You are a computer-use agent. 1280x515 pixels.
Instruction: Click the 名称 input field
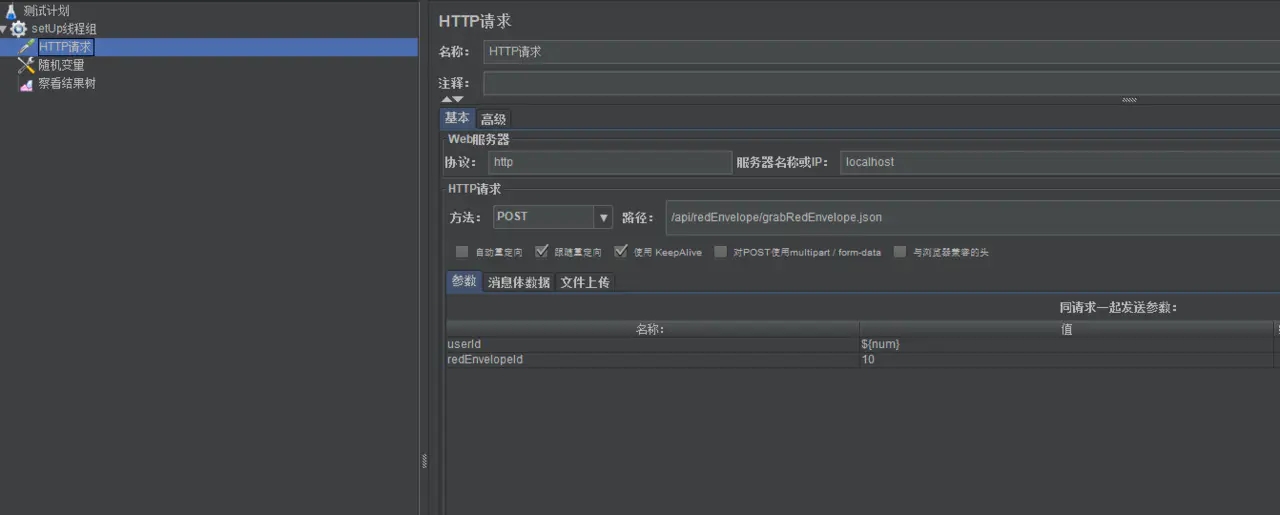[x=880, y=52]
